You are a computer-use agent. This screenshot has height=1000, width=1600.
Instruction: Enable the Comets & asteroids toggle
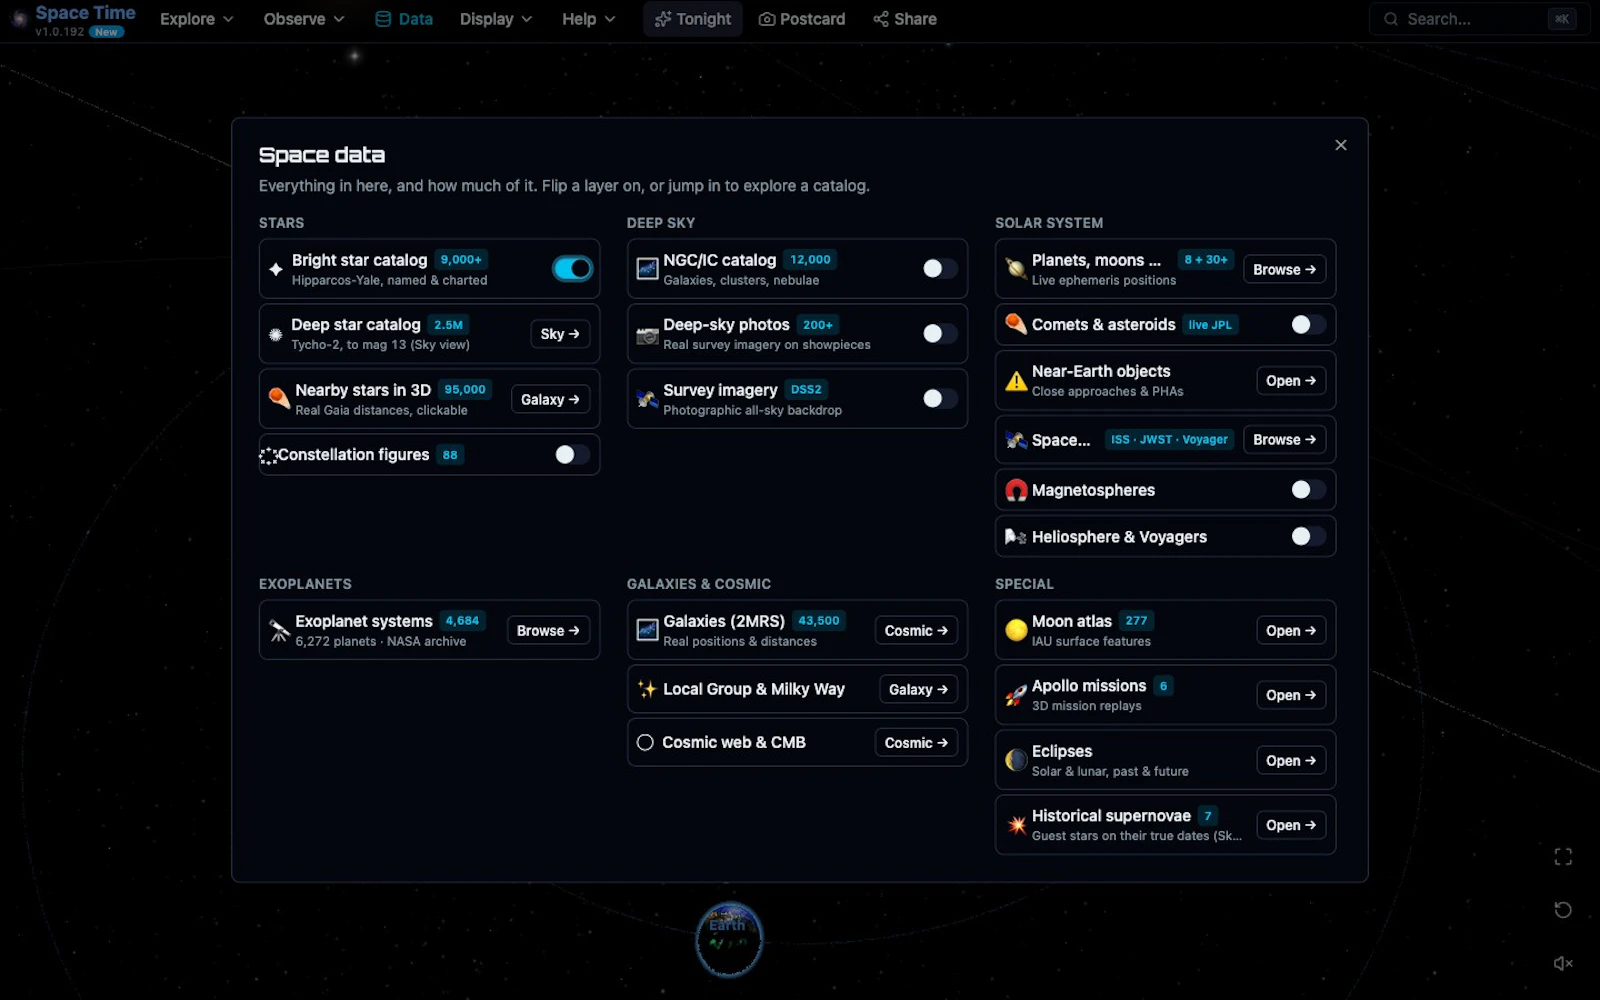[1308, 324]
